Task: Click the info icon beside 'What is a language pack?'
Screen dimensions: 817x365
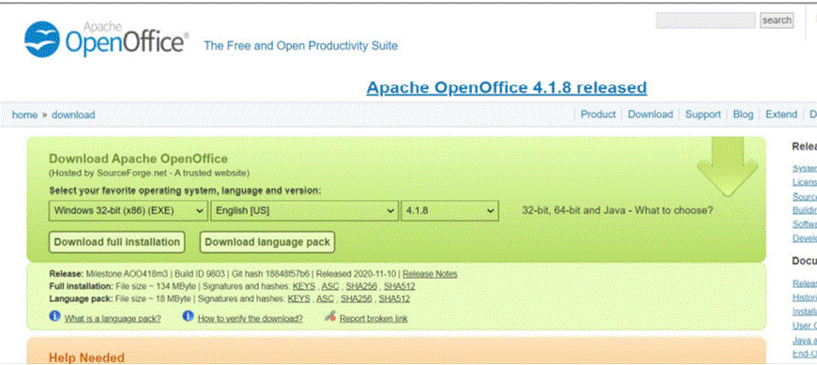Action: [55, 316]
